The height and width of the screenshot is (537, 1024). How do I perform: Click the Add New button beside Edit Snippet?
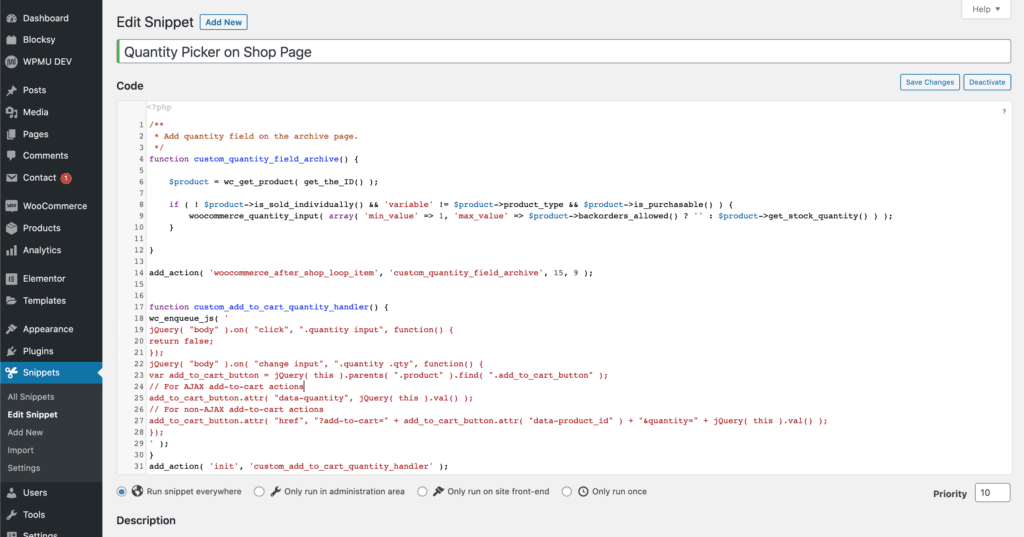223,22
